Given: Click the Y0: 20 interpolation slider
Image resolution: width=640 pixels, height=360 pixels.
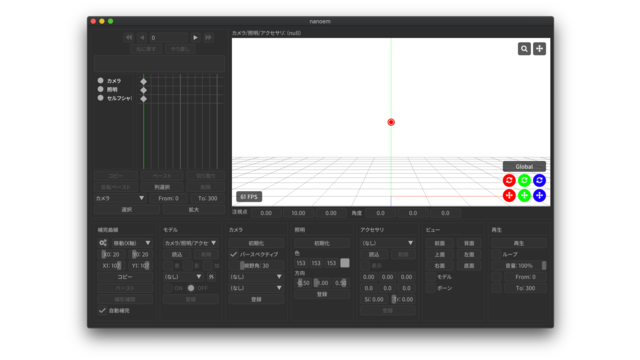Looking at the screenshot, I should tap(140, 254).
